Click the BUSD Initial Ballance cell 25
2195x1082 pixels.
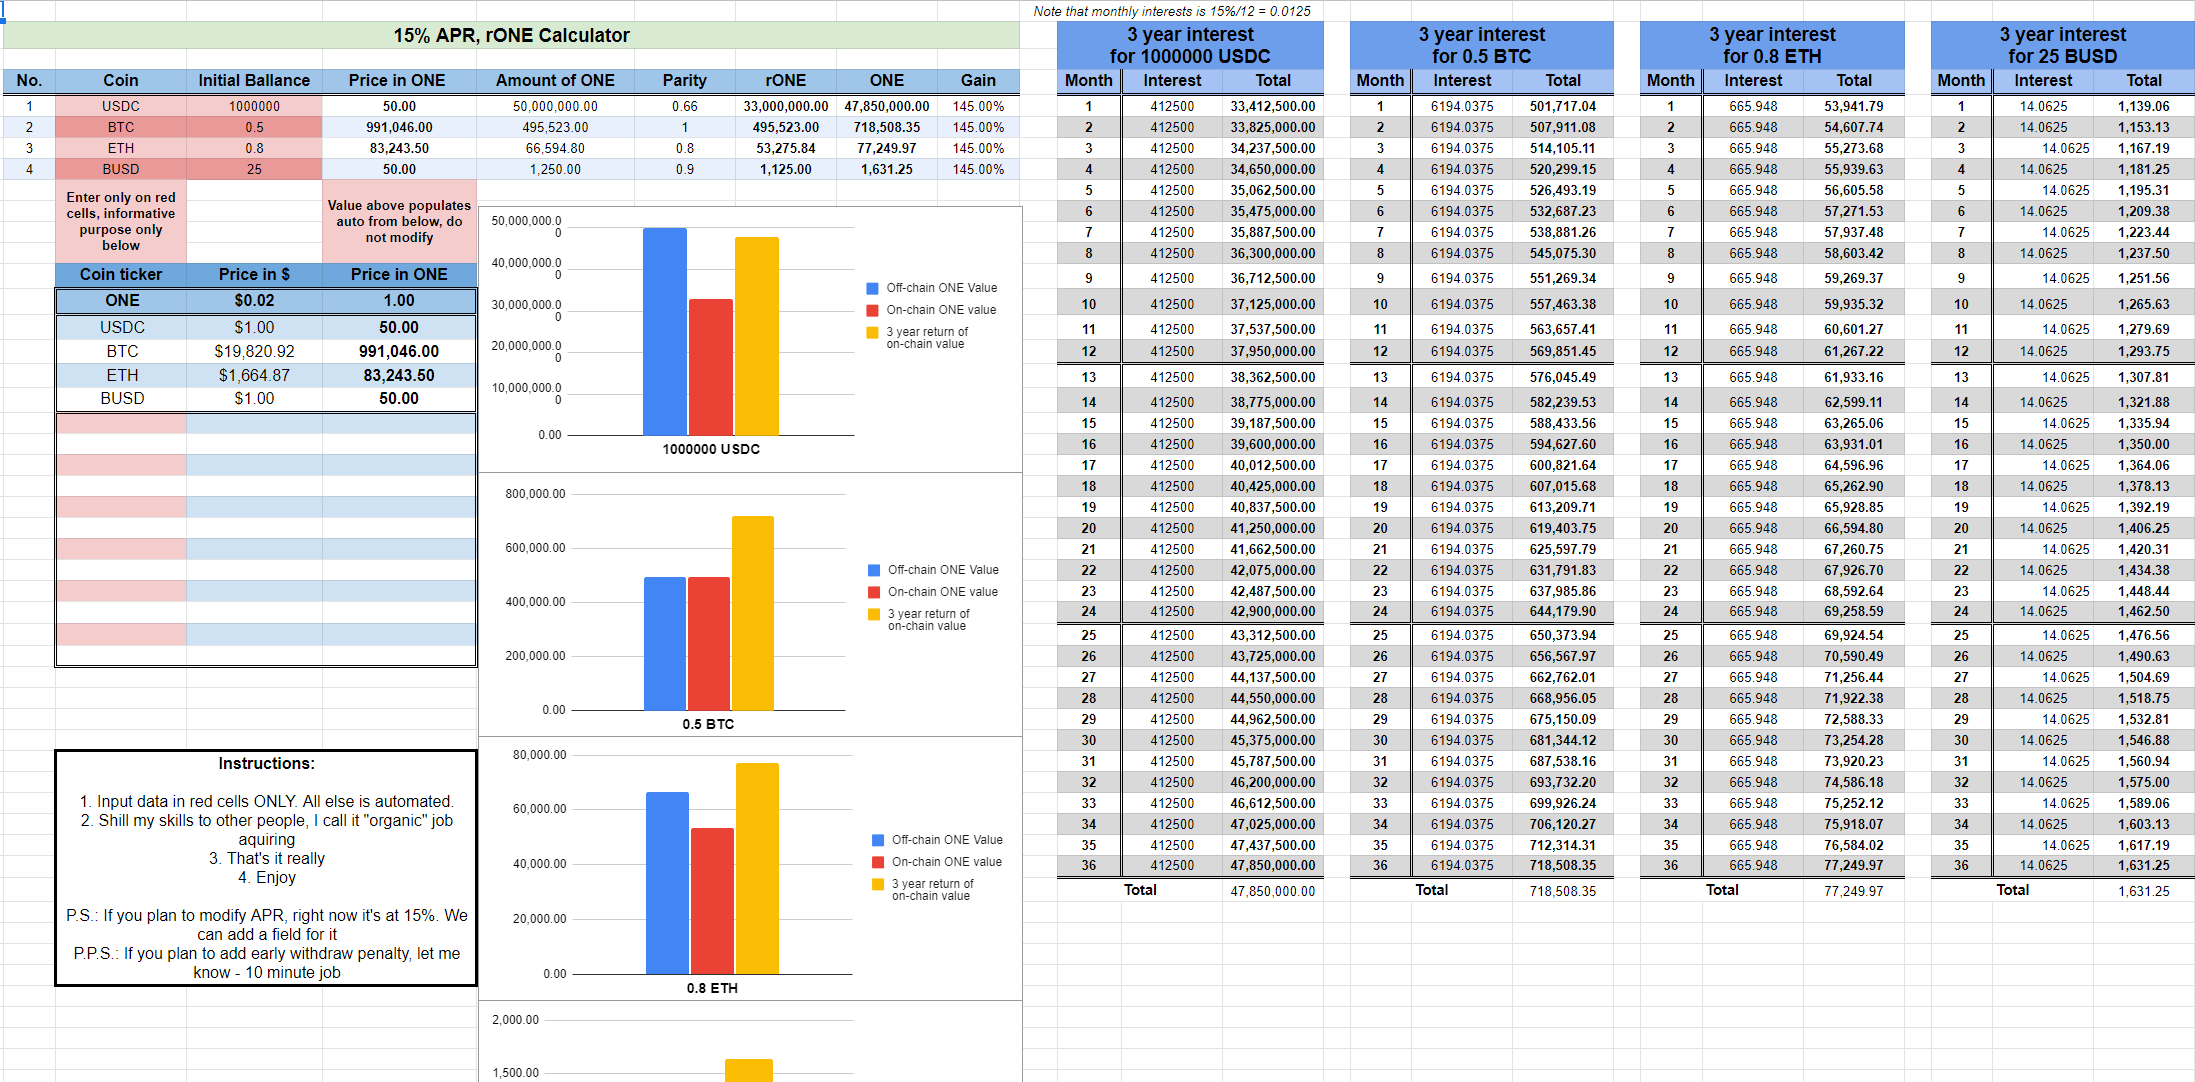point(254,169)
